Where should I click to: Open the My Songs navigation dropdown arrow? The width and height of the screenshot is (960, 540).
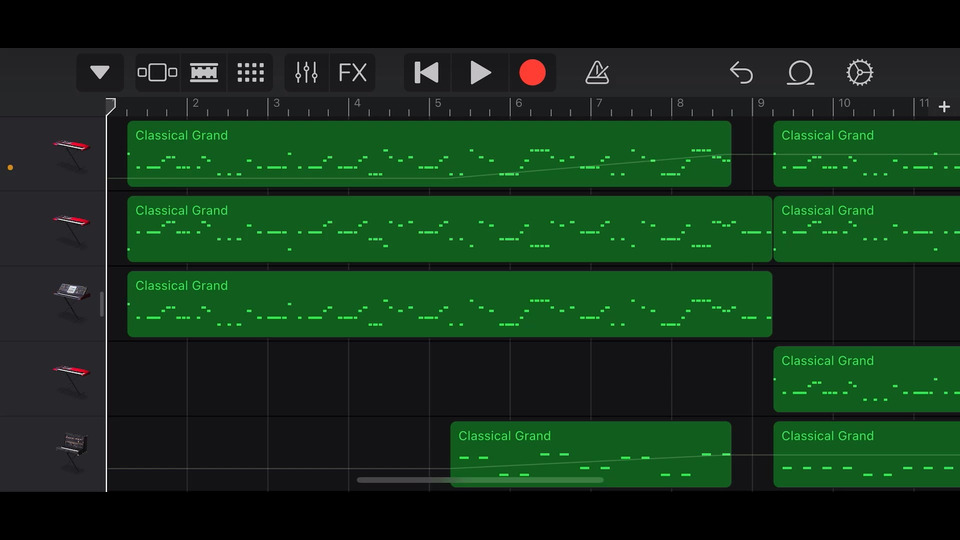coord(100,73)
